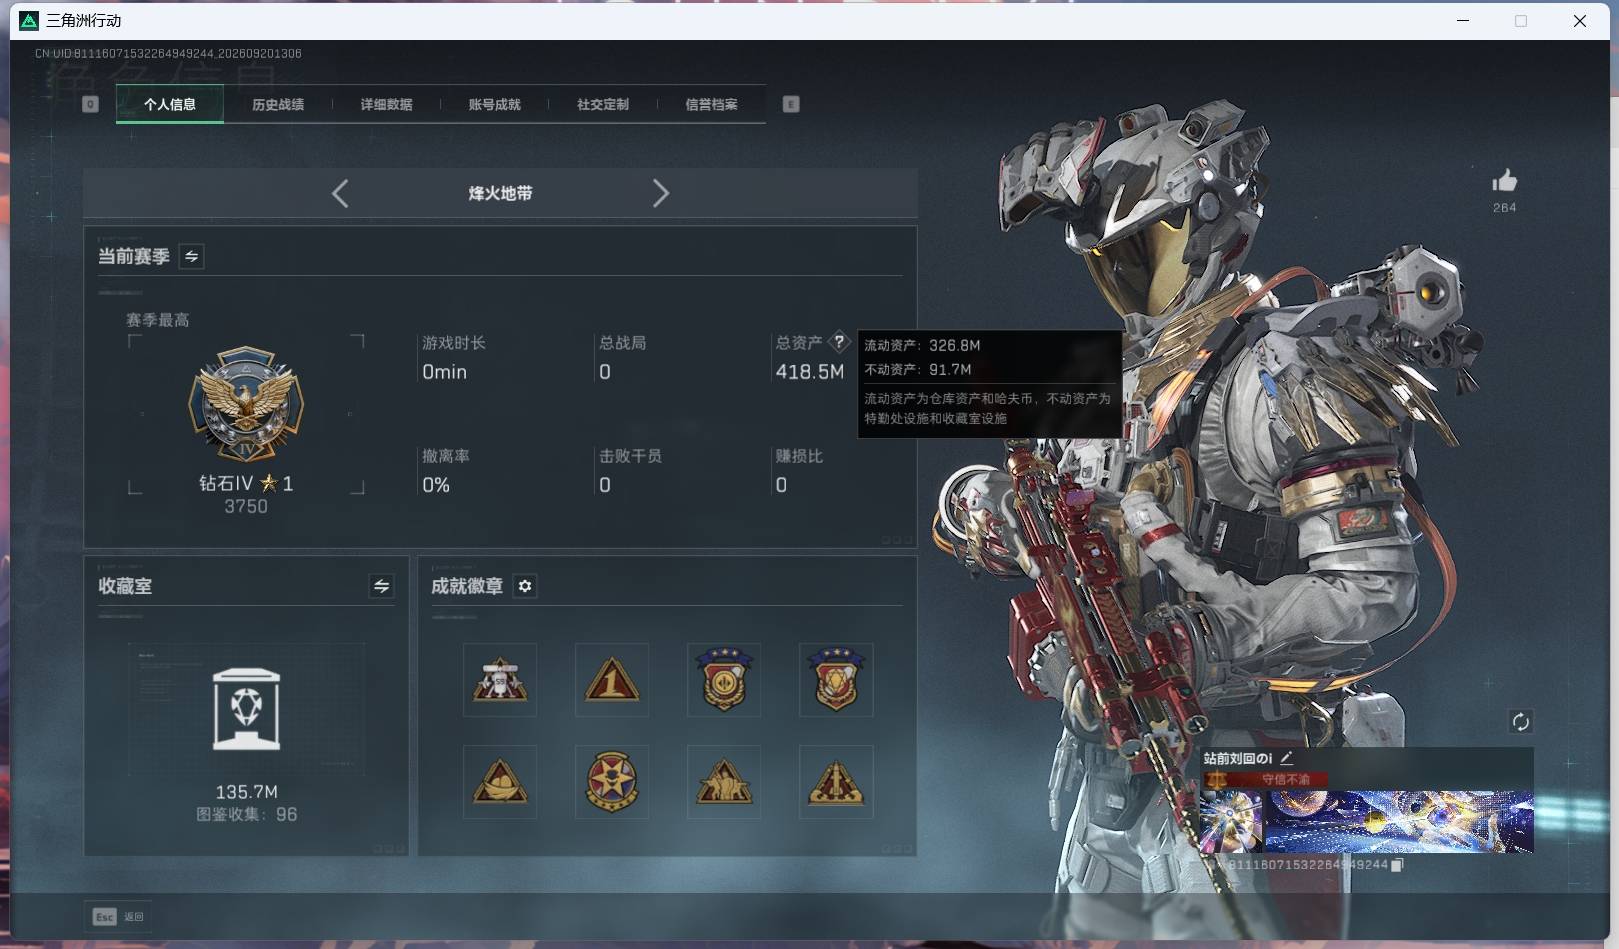
Task: Click the 流动资产: 326.8M tooltip line
Action: tap(922, 346)
